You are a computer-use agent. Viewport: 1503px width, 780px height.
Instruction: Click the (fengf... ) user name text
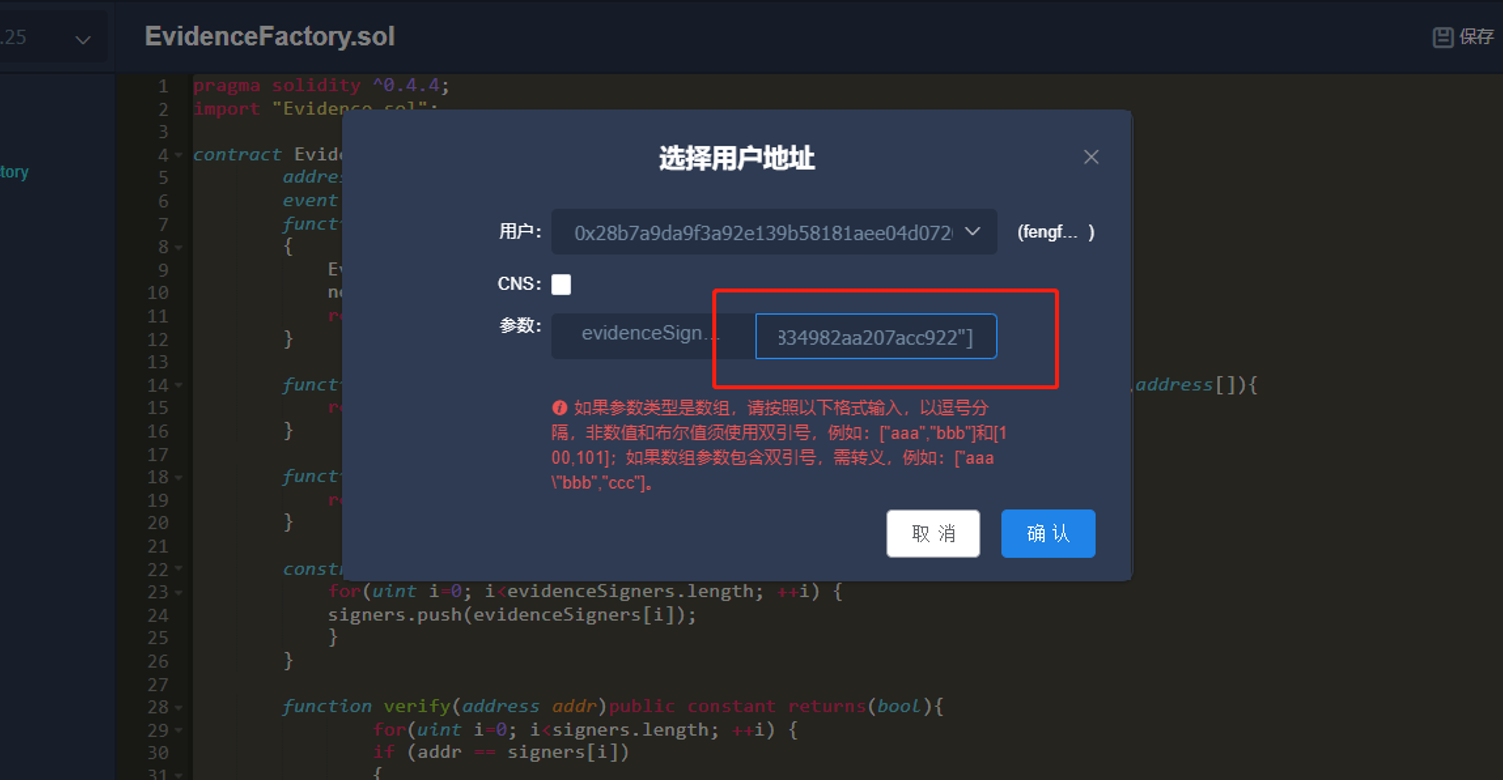1056,232
